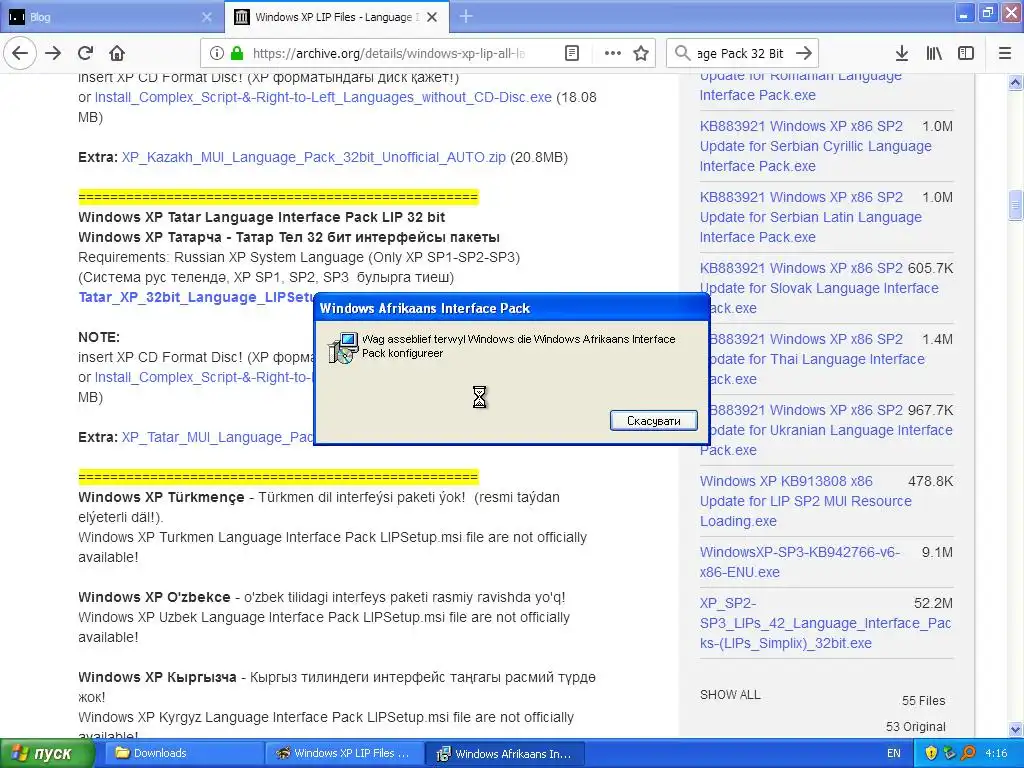Open page actions three-dots menu
The image size is (1024, 768).
613,53
